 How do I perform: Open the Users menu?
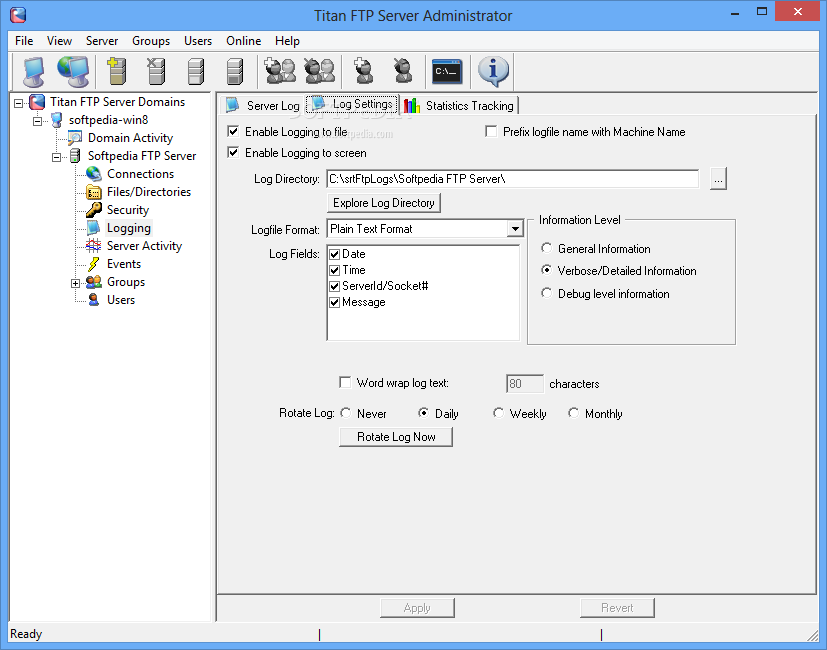point(198,41)
